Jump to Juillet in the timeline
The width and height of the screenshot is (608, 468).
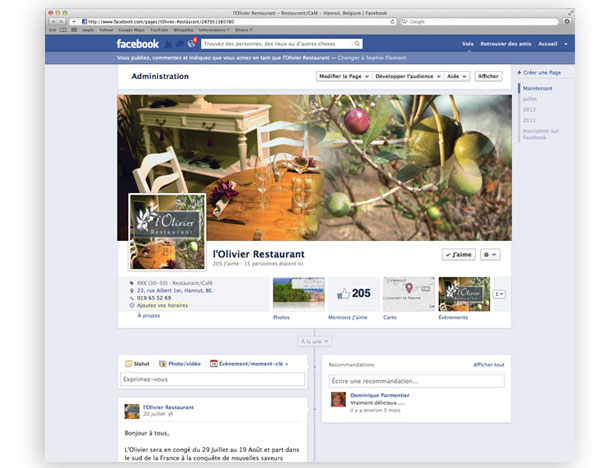(530, 99)
